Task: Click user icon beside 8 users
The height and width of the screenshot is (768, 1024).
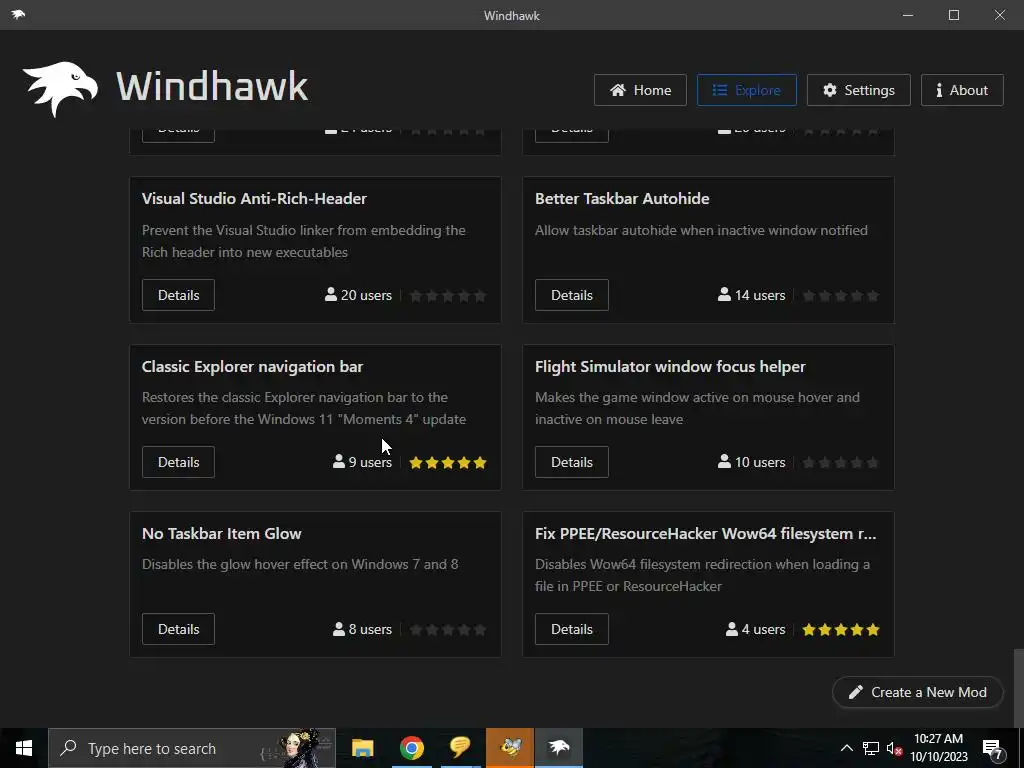Action: (339, 630)
